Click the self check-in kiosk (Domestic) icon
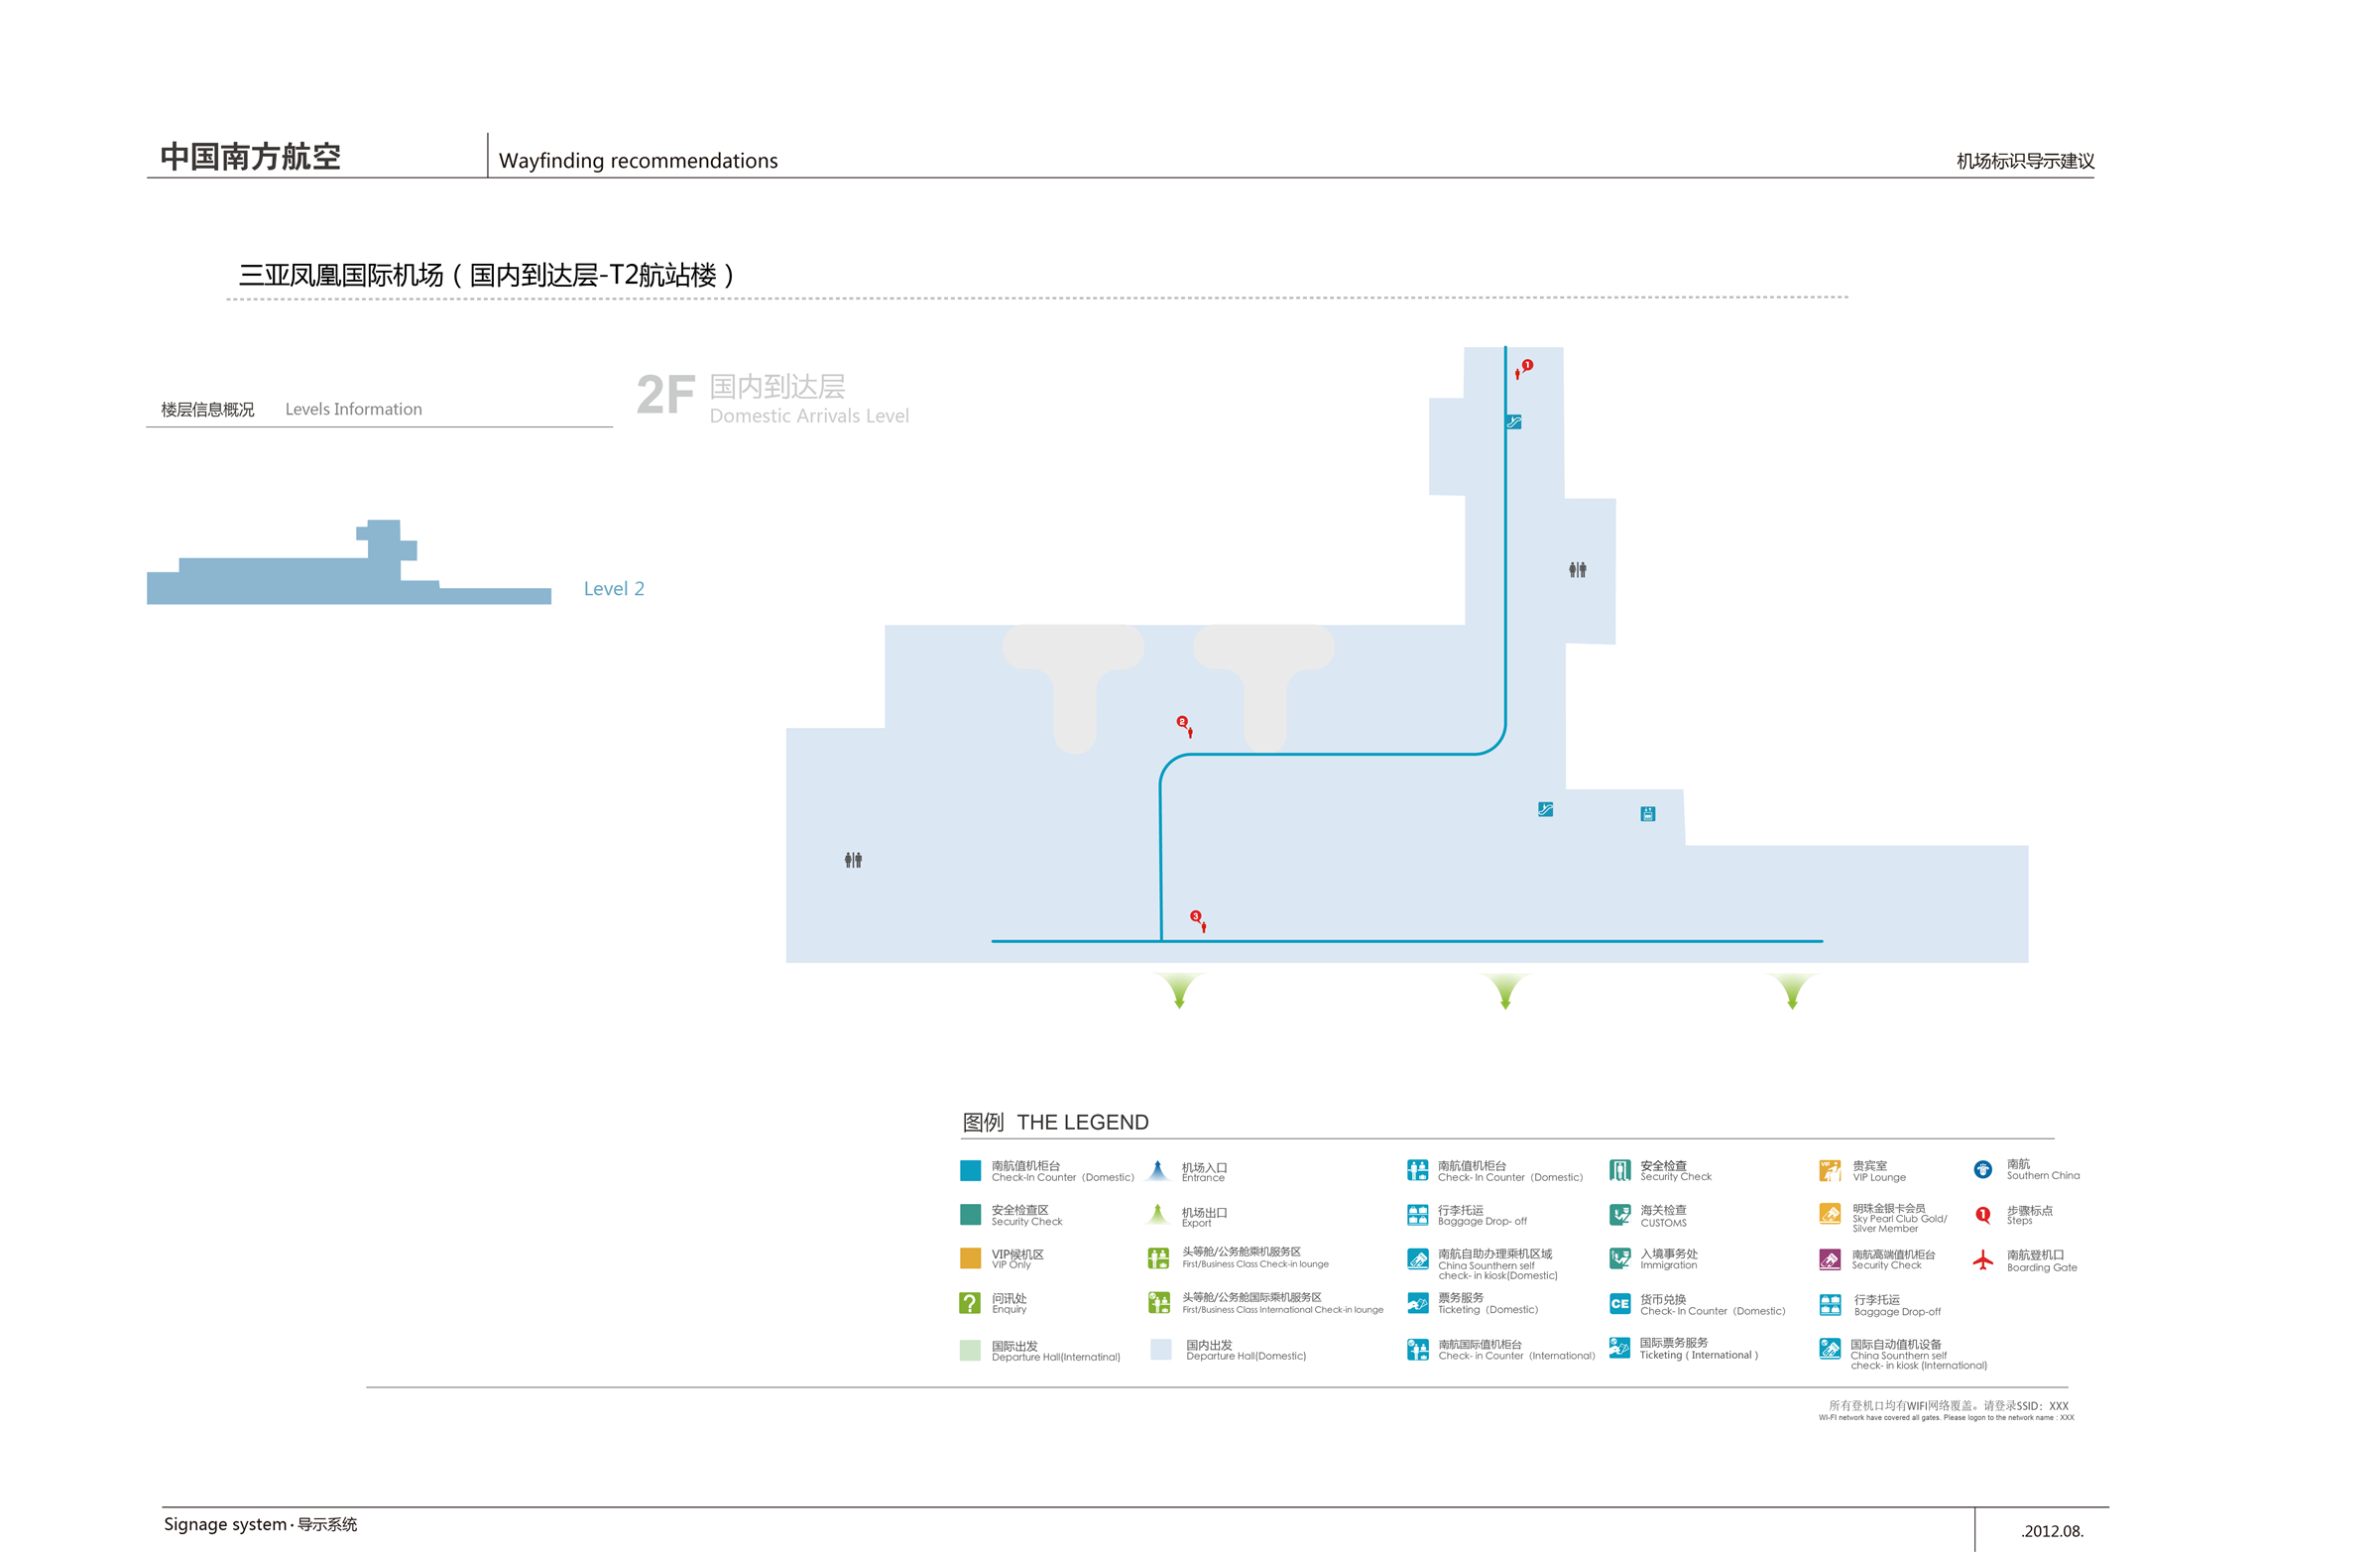The height and width of the screenshot is (1552, 2380). [x=1418, y=1259]
